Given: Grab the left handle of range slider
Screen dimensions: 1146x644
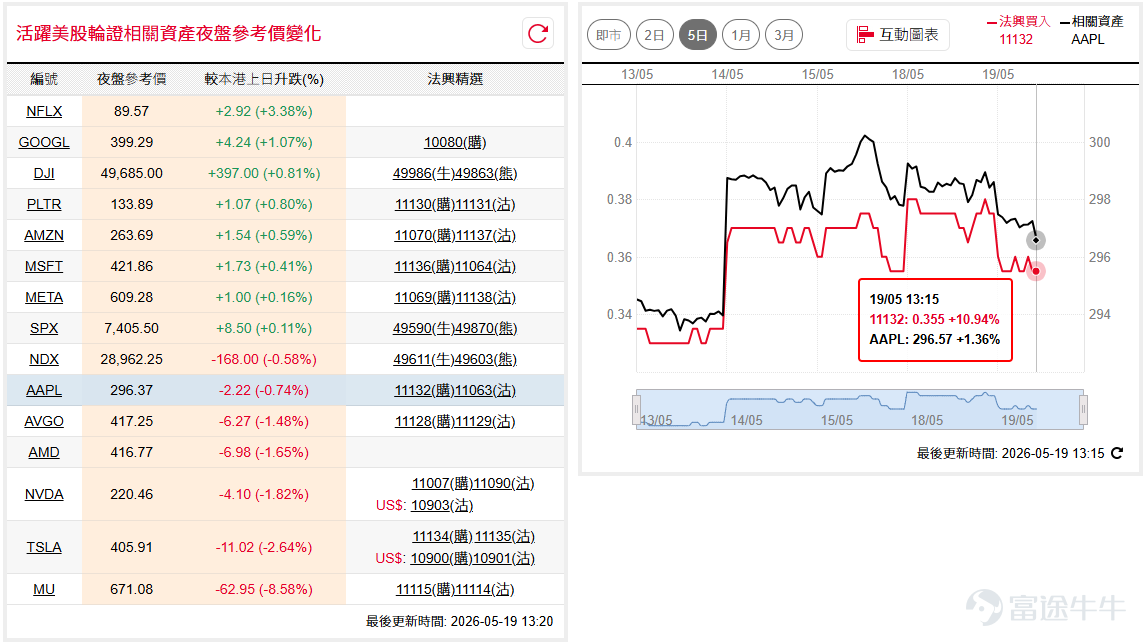Looking at the screenshot, I should tap(637, 409).
